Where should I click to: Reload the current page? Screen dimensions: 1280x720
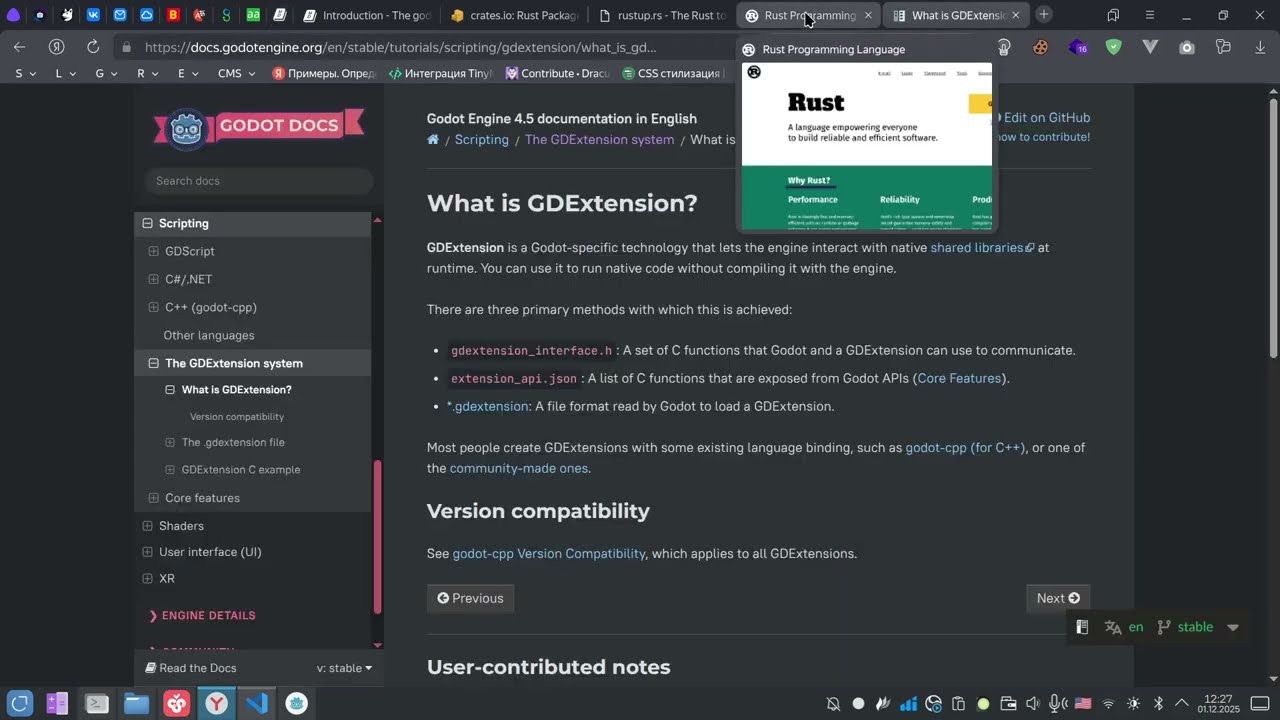click(x=93, y=47)
